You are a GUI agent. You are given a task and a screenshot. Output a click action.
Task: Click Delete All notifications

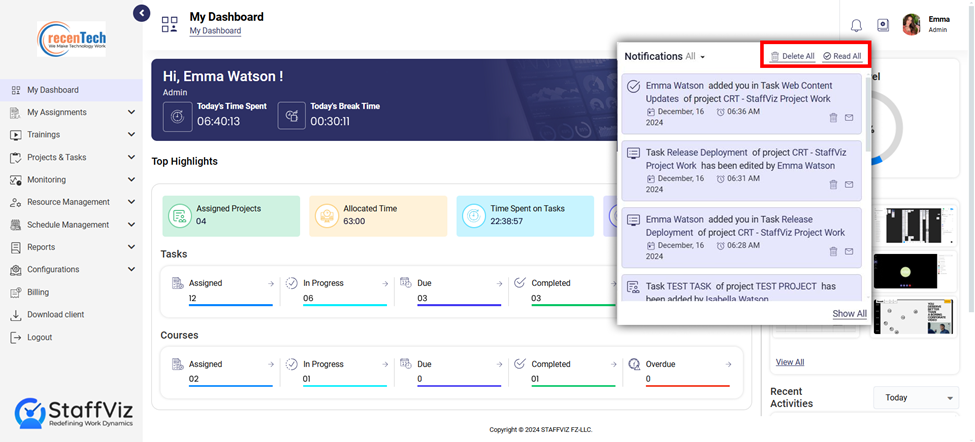(792, 56)
